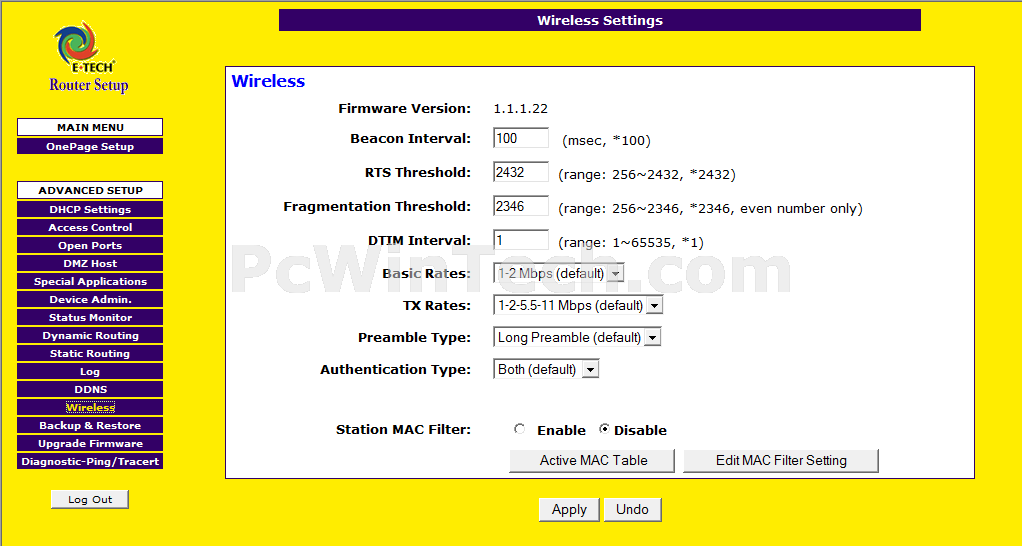
Task: Focus the Beacon Interval field
Action: coord(521,138)
